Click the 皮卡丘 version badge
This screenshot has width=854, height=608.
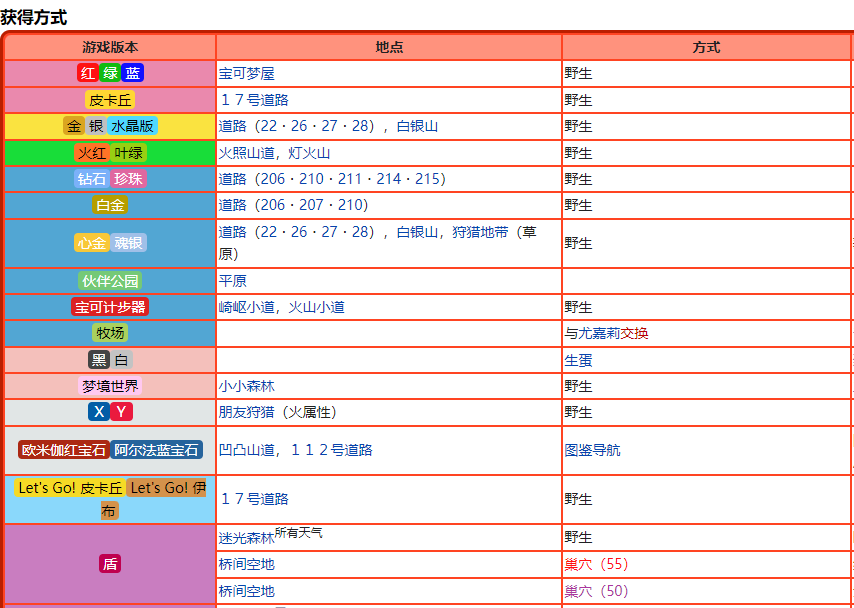[x=110, y=100]
